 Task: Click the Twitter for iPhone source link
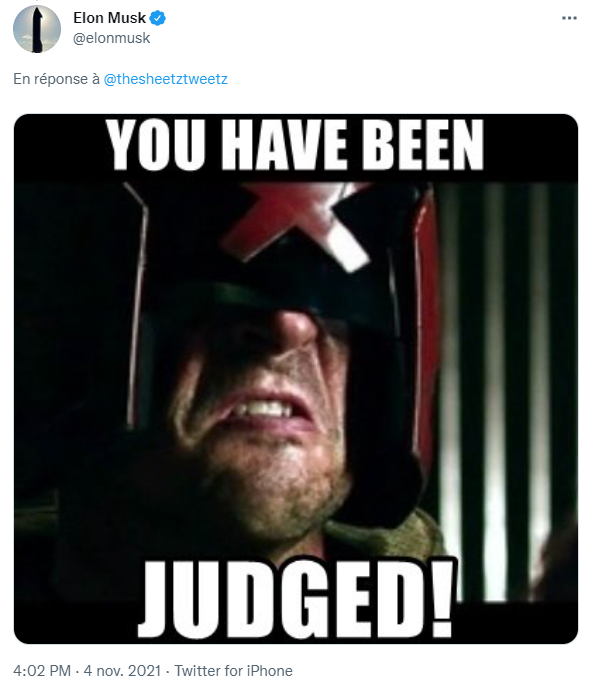coord(233,670)
